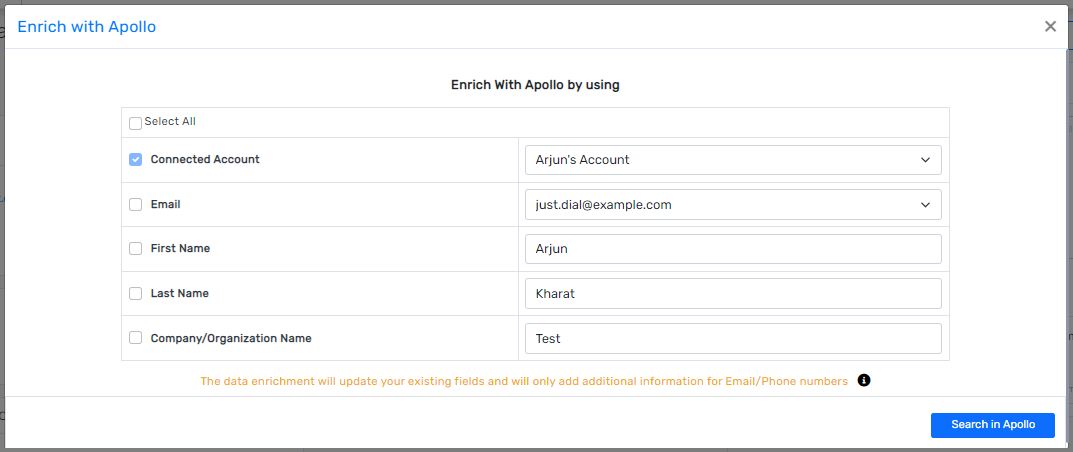Click the Search in Apollo button
The width and height of the screenshot is (1073, 452).
[992, 425]
